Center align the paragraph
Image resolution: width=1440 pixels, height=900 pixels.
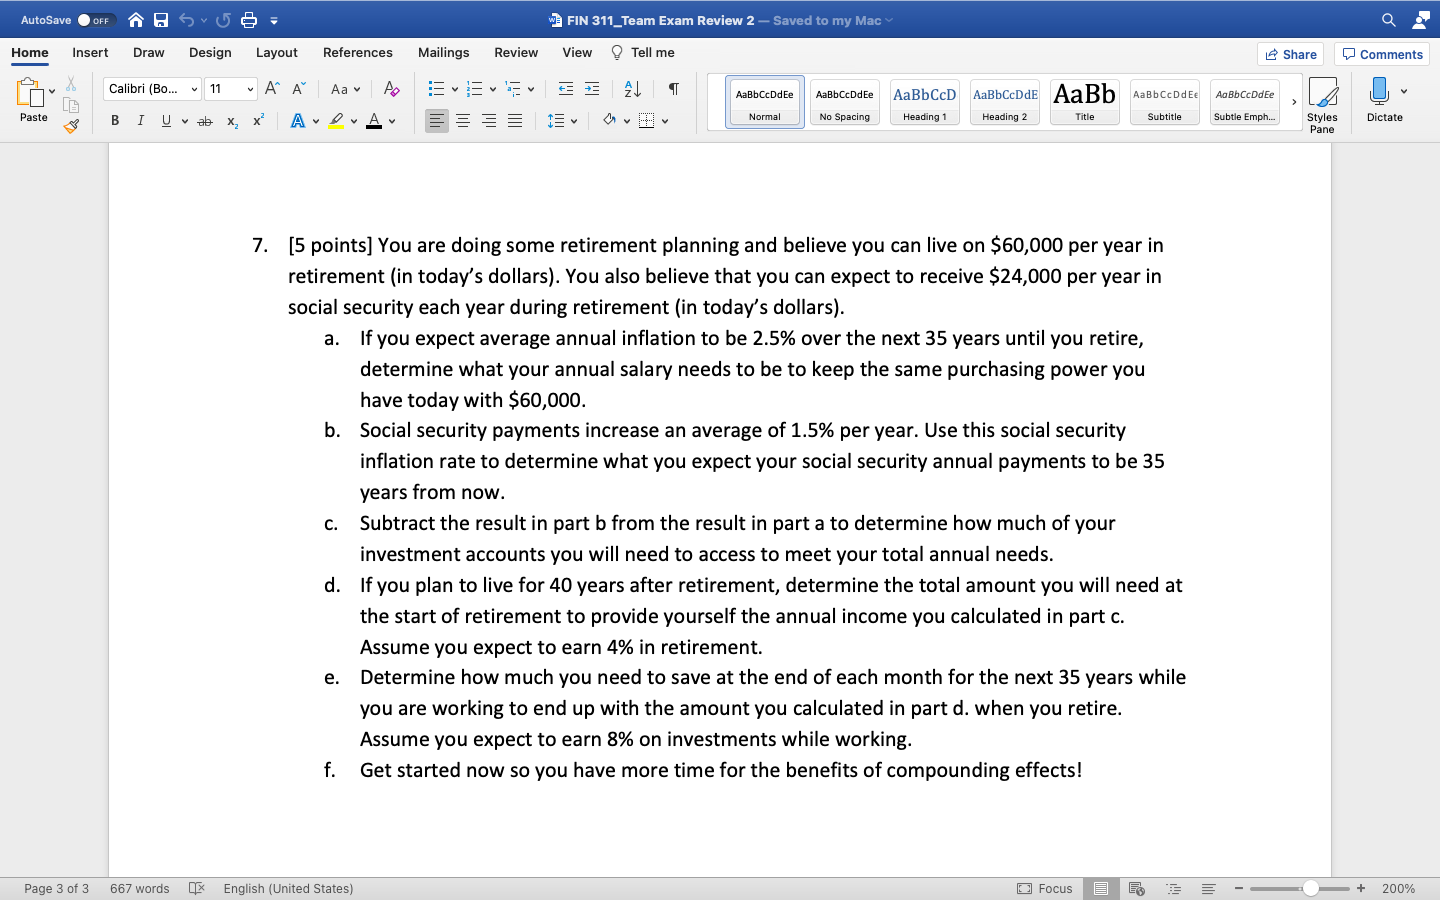[463, 121]
